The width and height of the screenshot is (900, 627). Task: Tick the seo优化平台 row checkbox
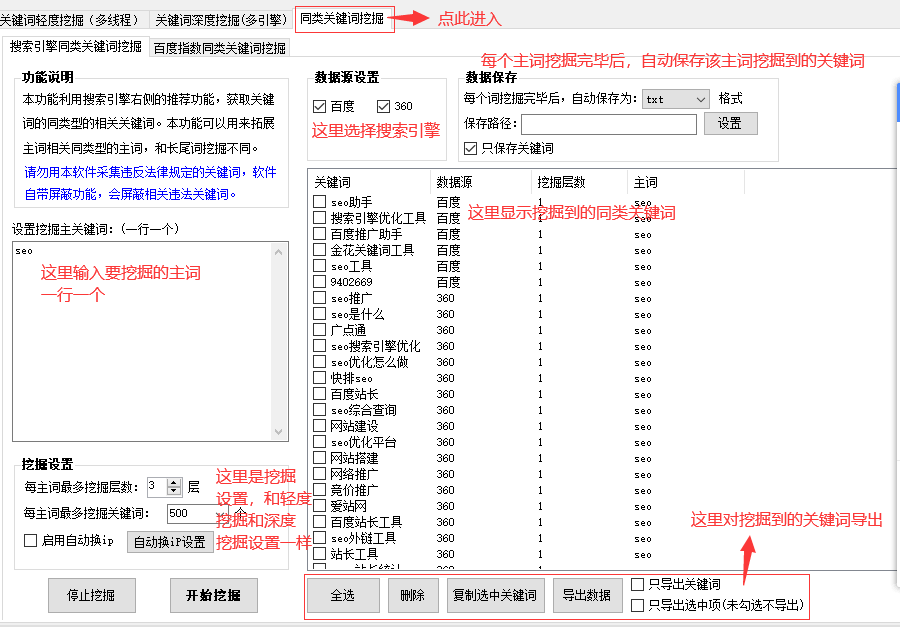pyautogui.click(x=320, y=442)
